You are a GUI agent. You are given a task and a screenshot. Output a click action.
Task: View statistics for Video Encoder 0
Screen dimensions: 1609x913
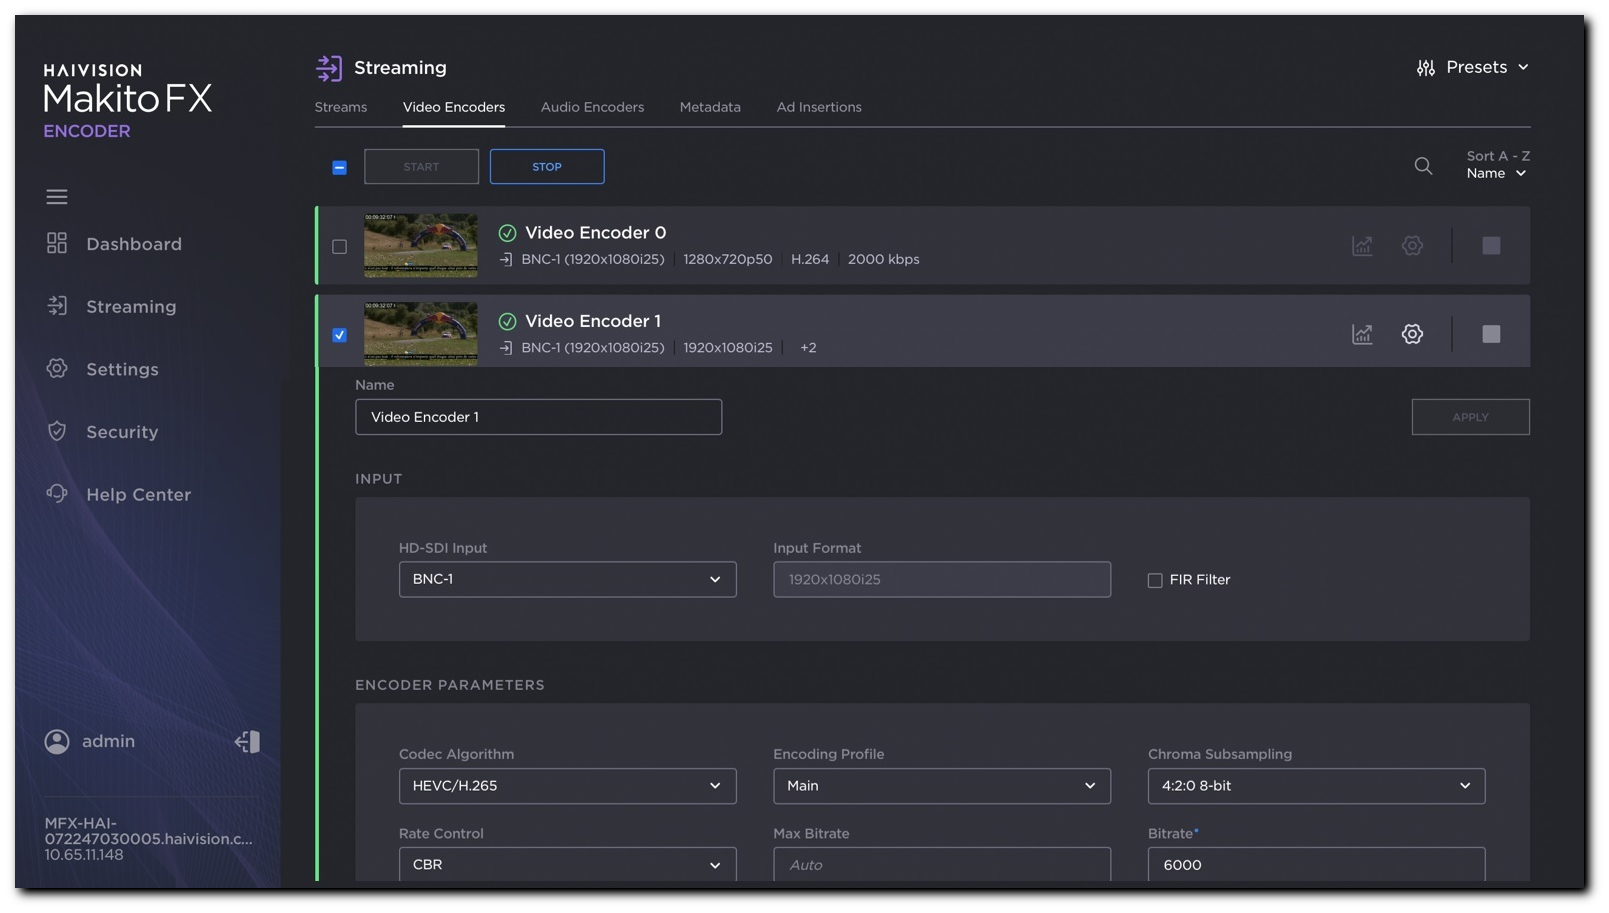[1362, 246]
